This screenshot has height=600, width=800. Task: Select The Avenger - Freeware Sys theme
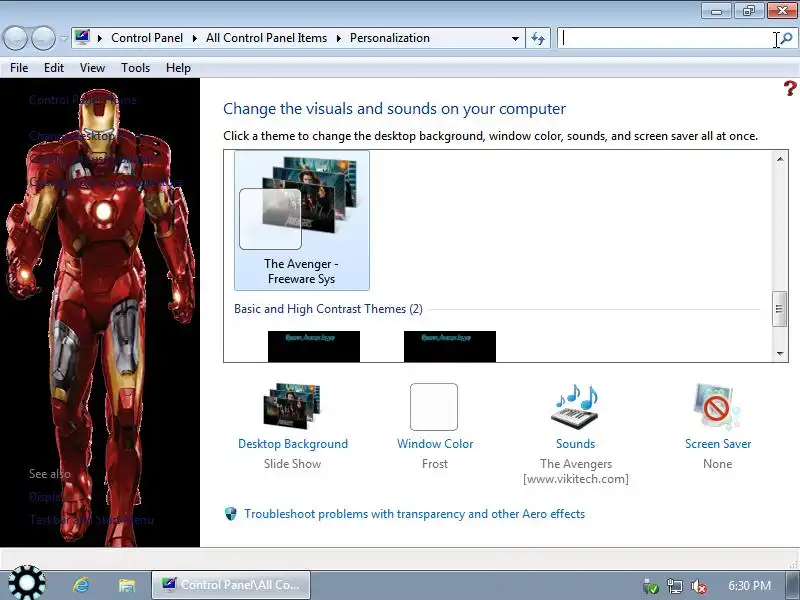[x=302, y=220]
